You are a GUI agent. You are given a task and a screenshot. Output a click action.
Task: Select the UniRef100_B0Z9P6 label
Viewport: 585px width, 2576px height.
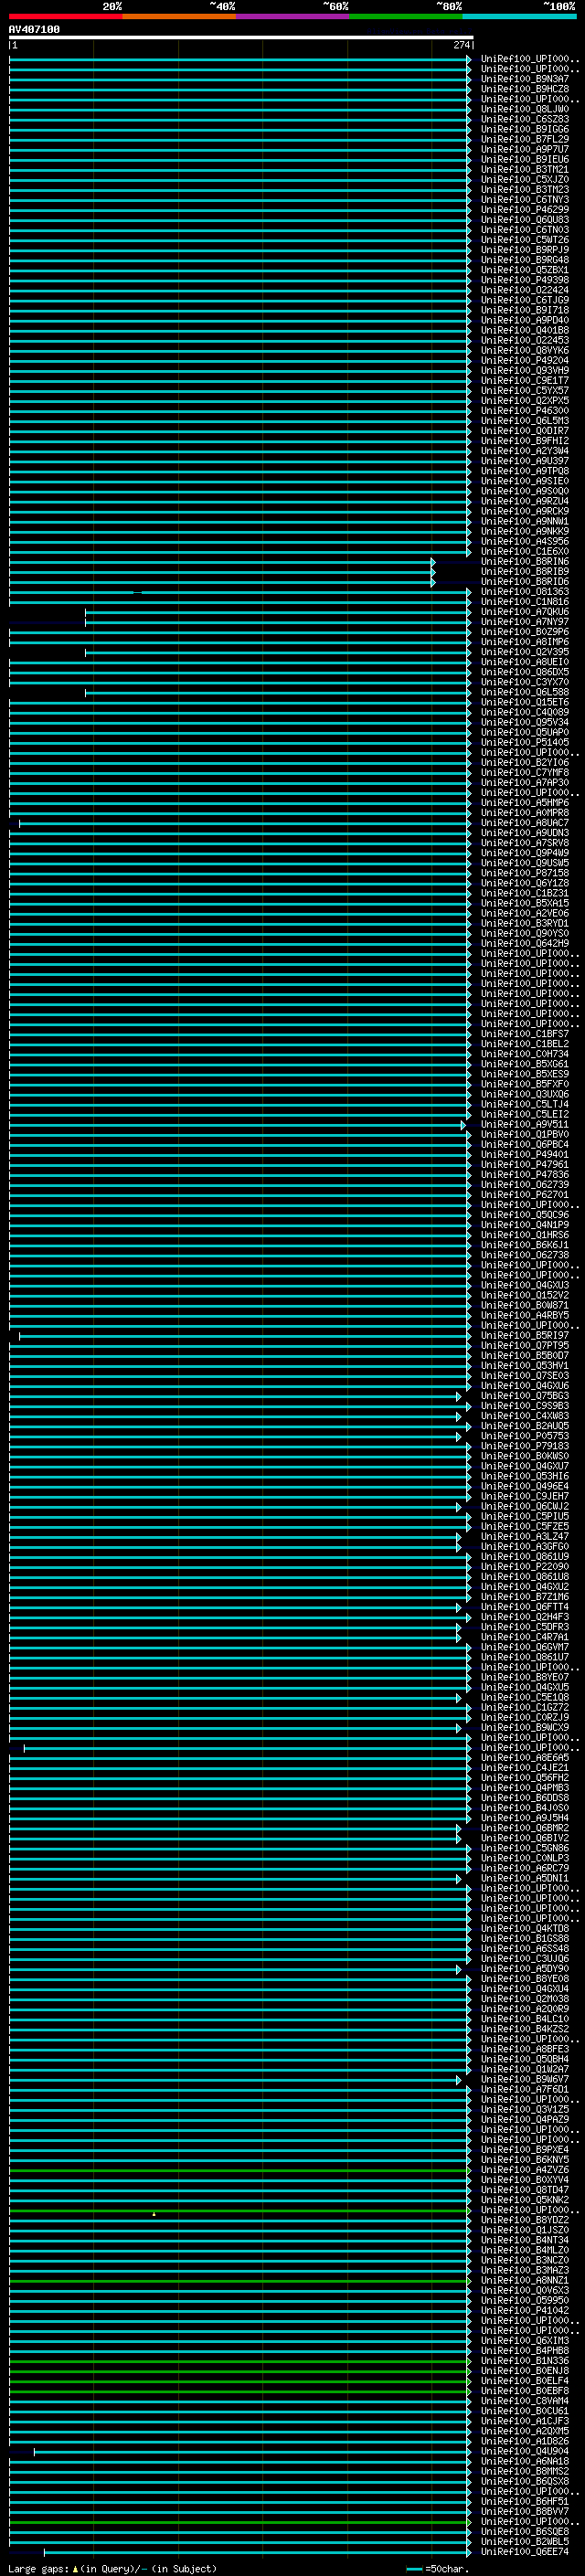tap(525, 632)
